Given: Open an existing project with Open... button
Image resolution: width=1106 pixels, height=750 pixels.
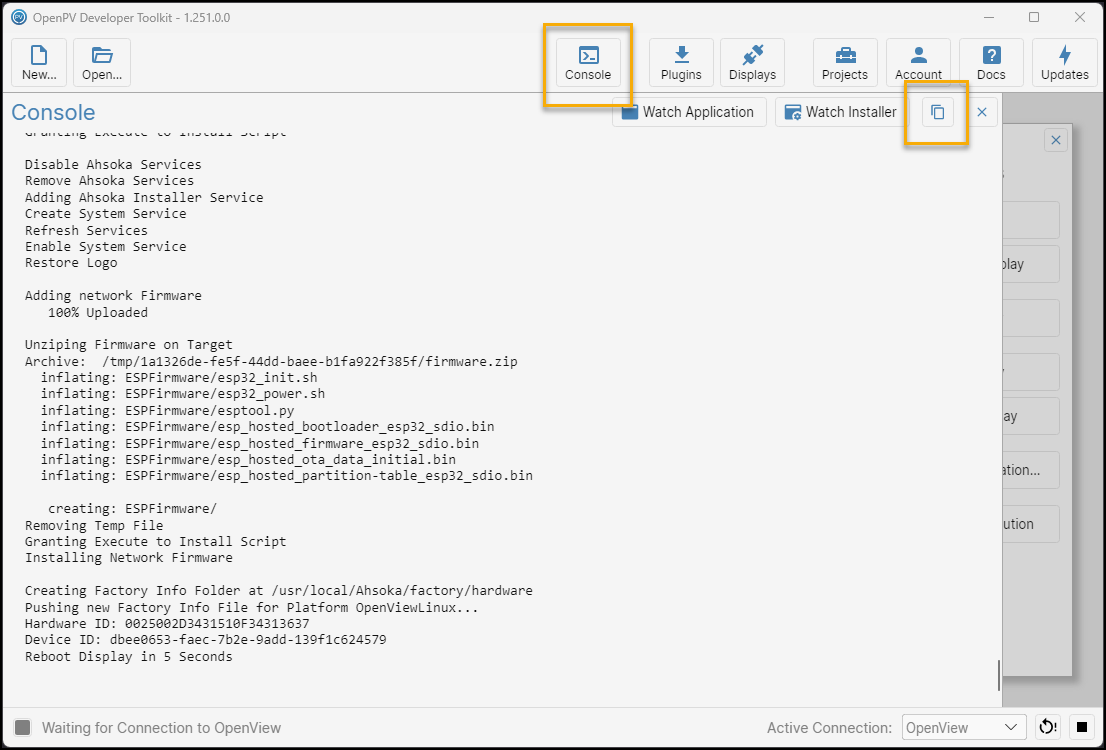Looking at the screenshot, I should click(x=102, y=63).
